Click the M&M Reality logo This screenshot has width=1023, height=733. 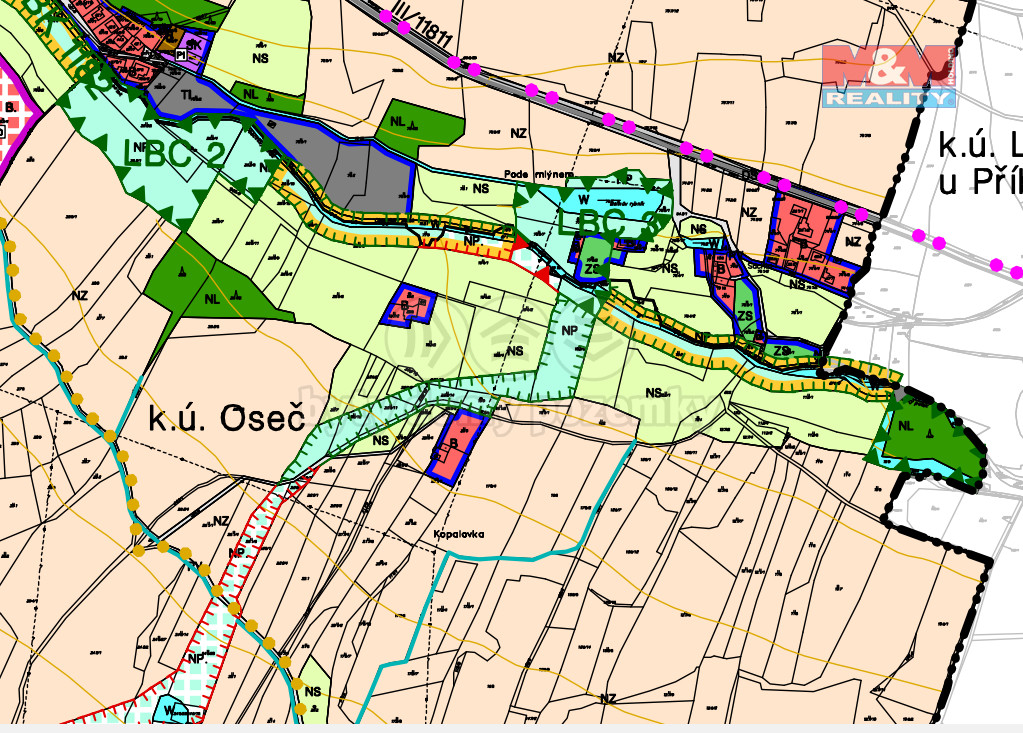pyautogui.click(x=888, y=76)
